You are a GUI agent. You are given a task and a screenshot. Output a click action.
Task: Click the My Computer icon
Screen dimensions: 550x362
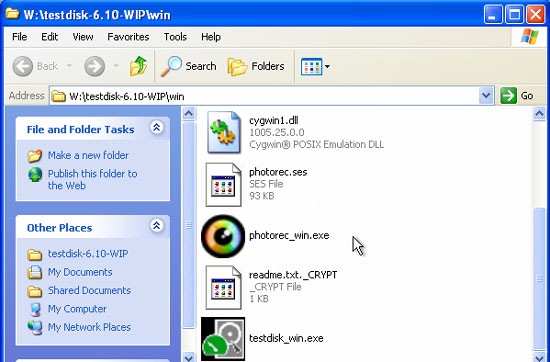[x=35, y=309]
